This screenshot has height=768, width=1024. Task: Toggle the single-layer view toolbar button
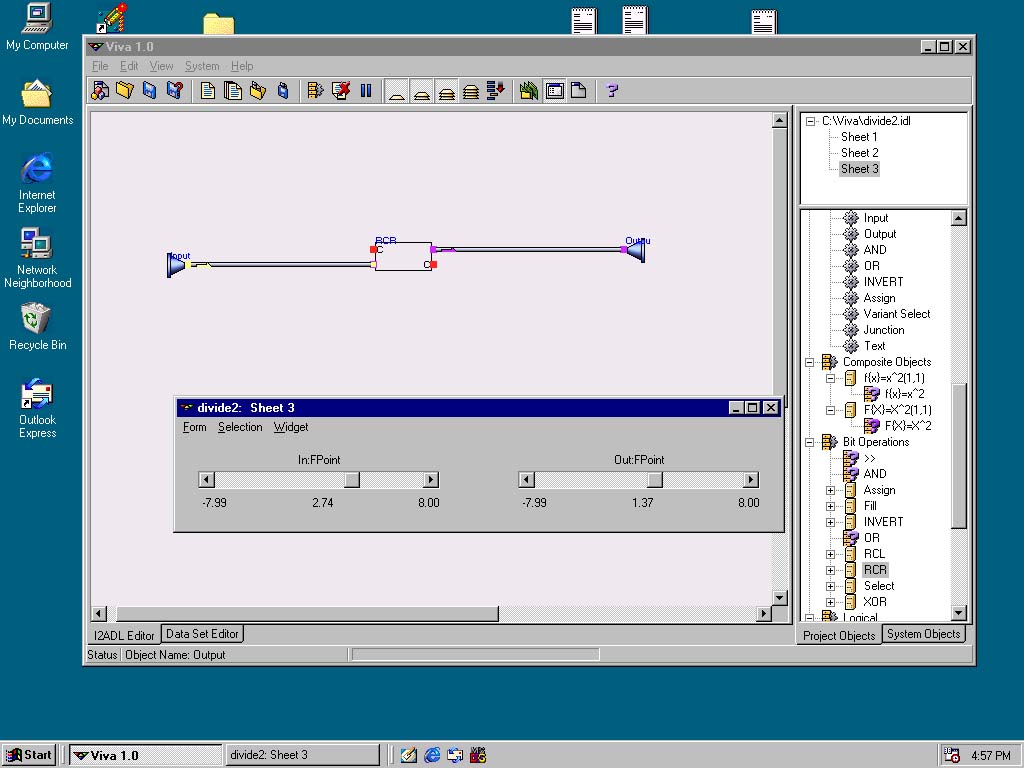coord(397,91)
